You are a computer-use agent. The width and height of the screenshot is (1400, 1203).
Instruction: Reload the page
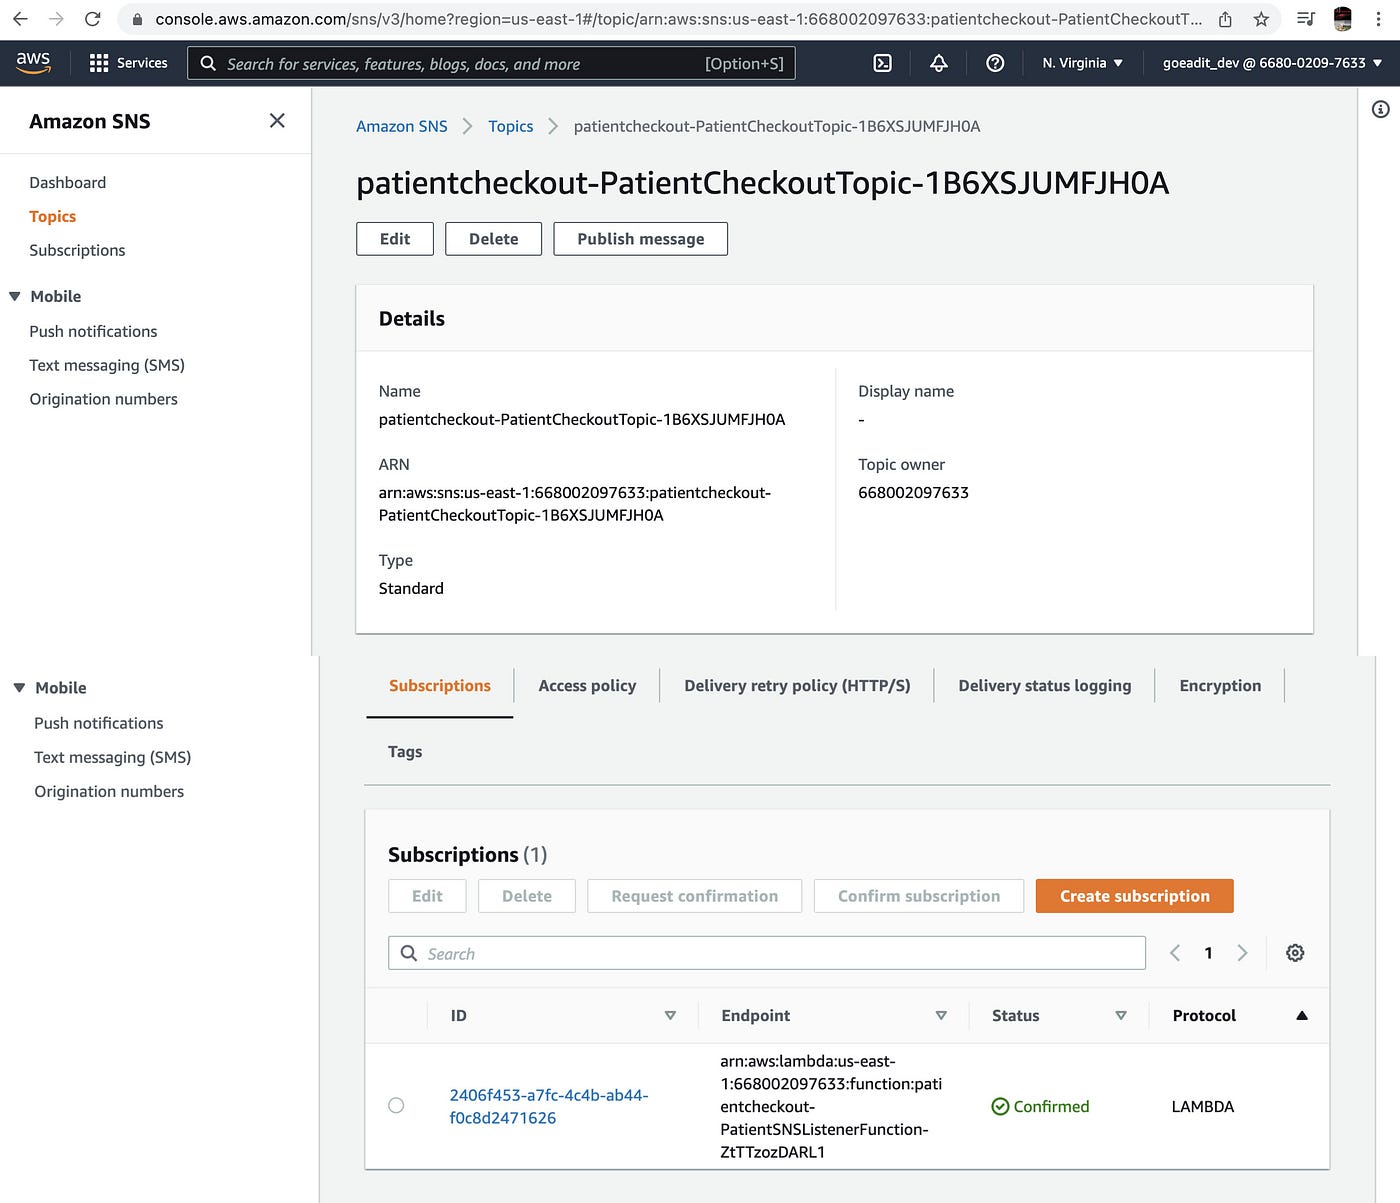[92, 19]
